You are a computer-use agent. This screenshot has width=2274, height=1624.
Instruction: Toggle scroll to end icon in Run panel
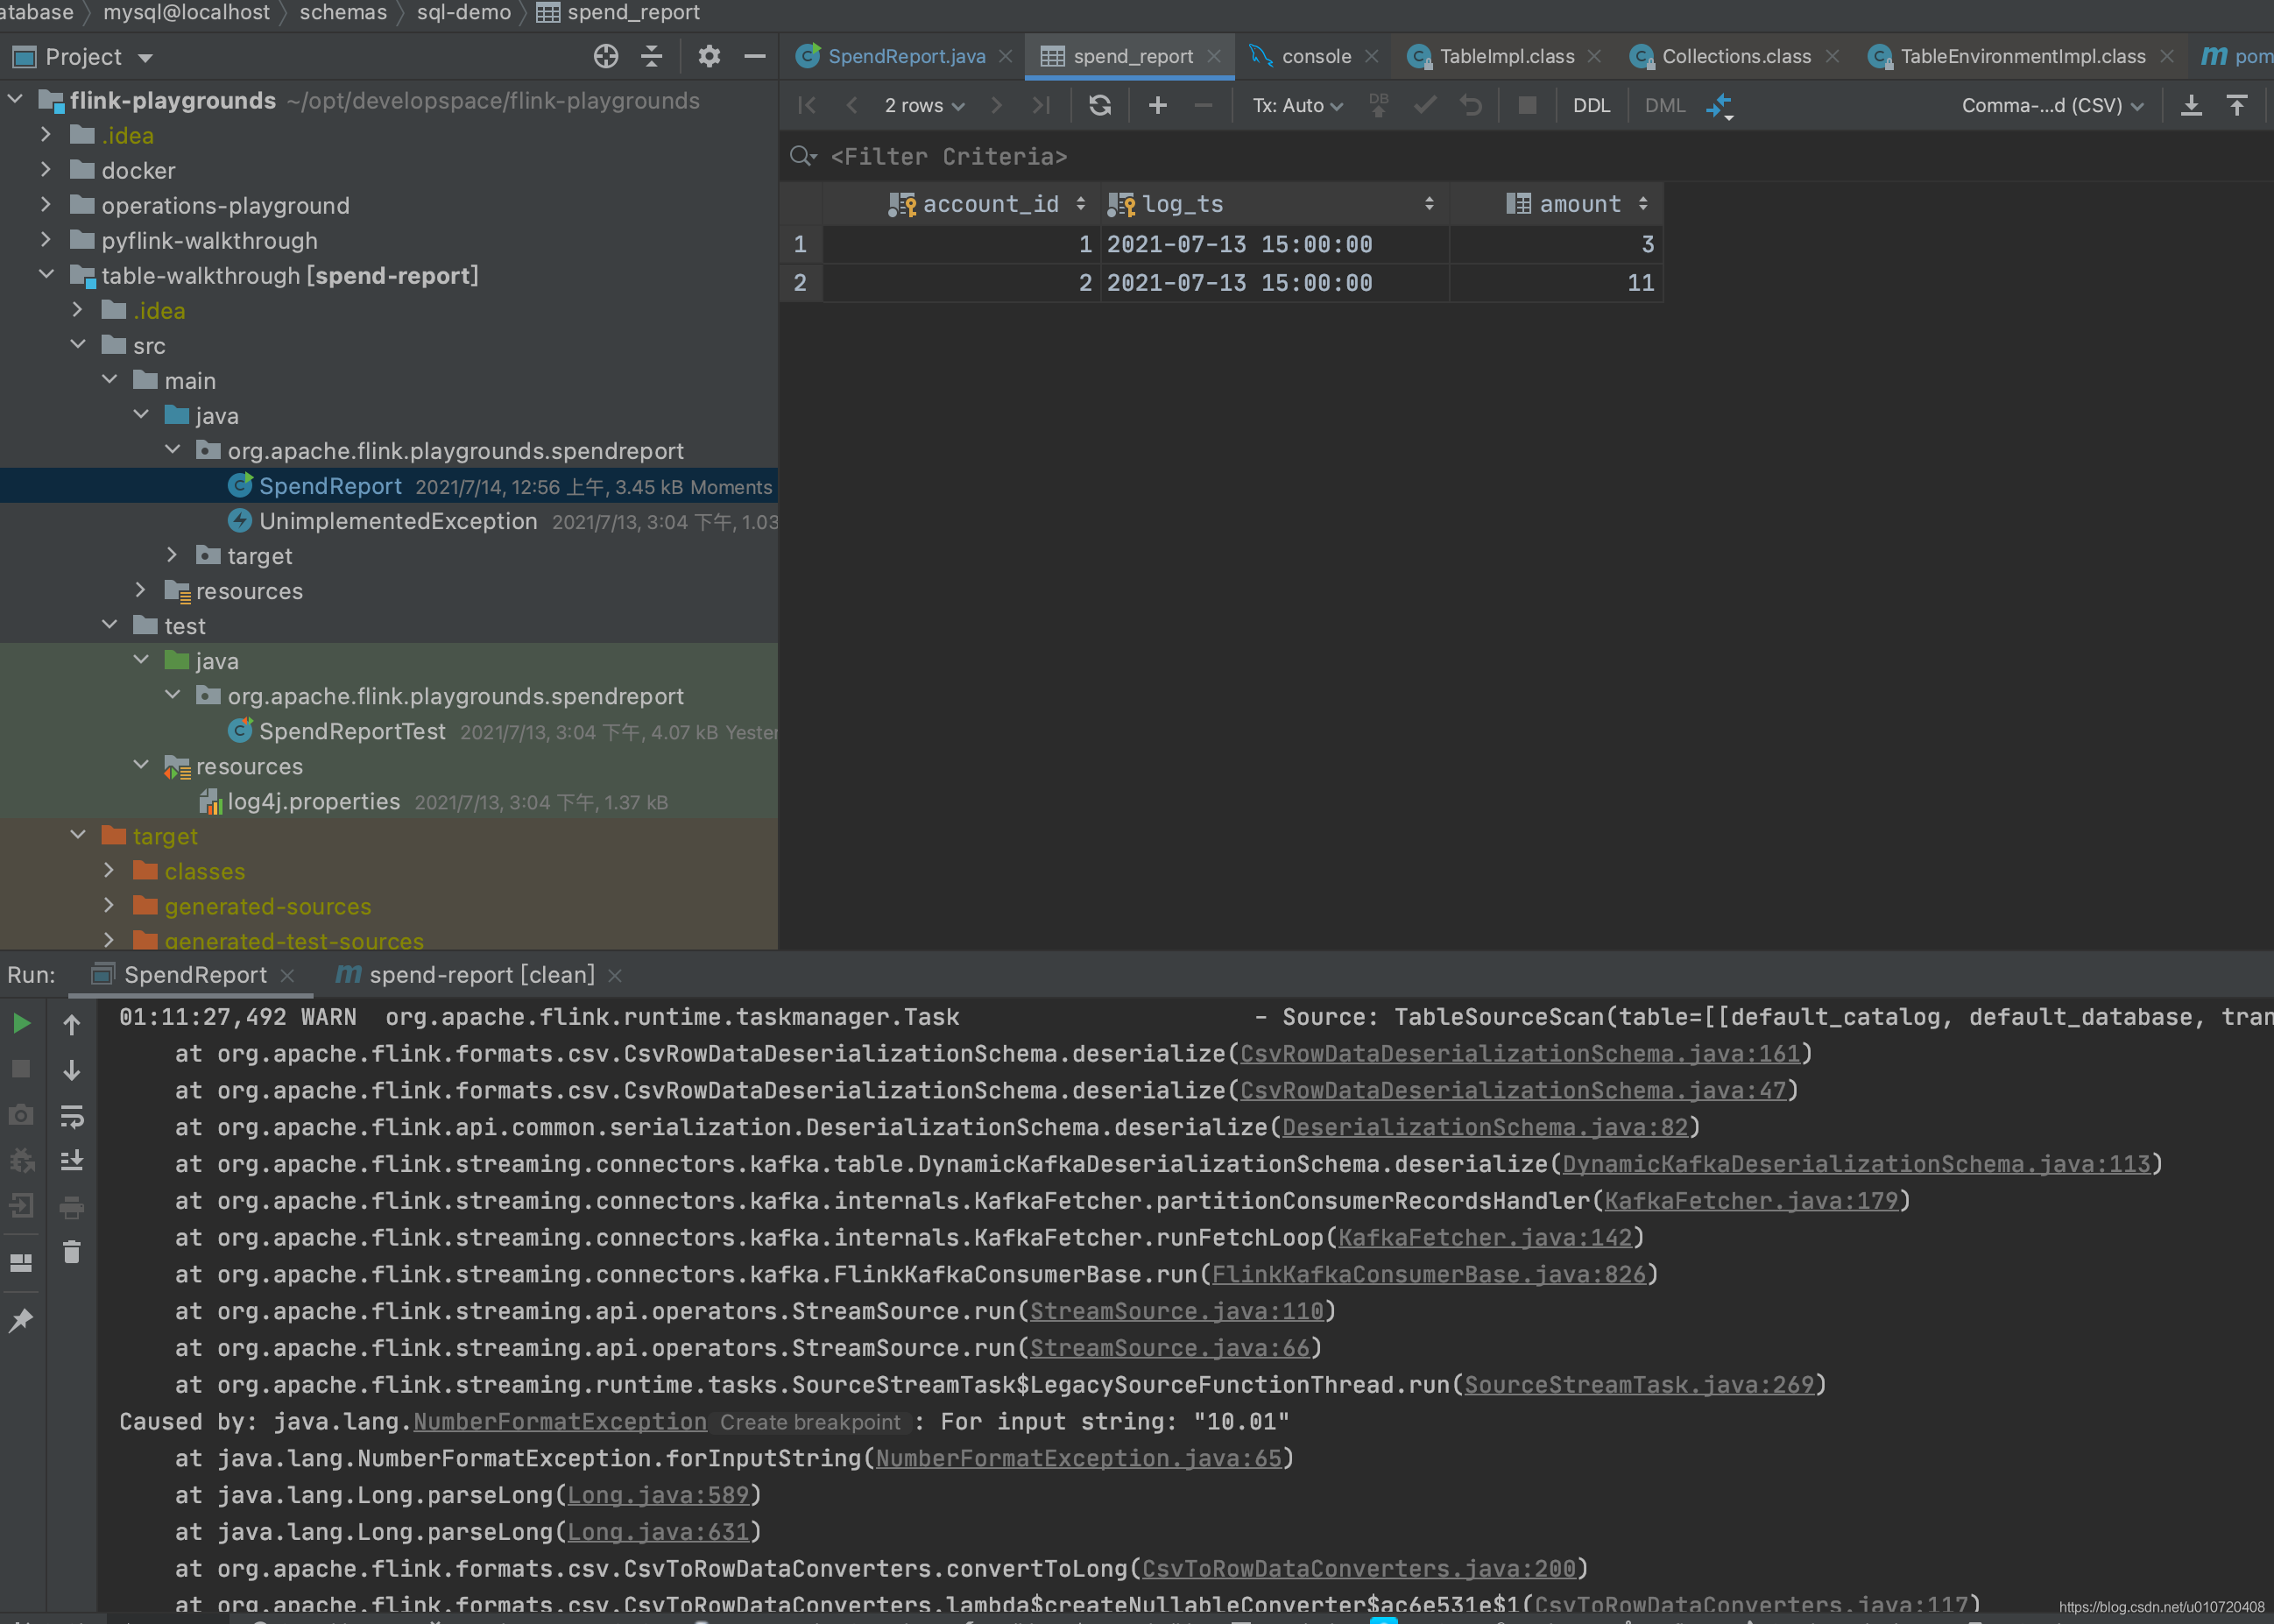[71, 1161]
